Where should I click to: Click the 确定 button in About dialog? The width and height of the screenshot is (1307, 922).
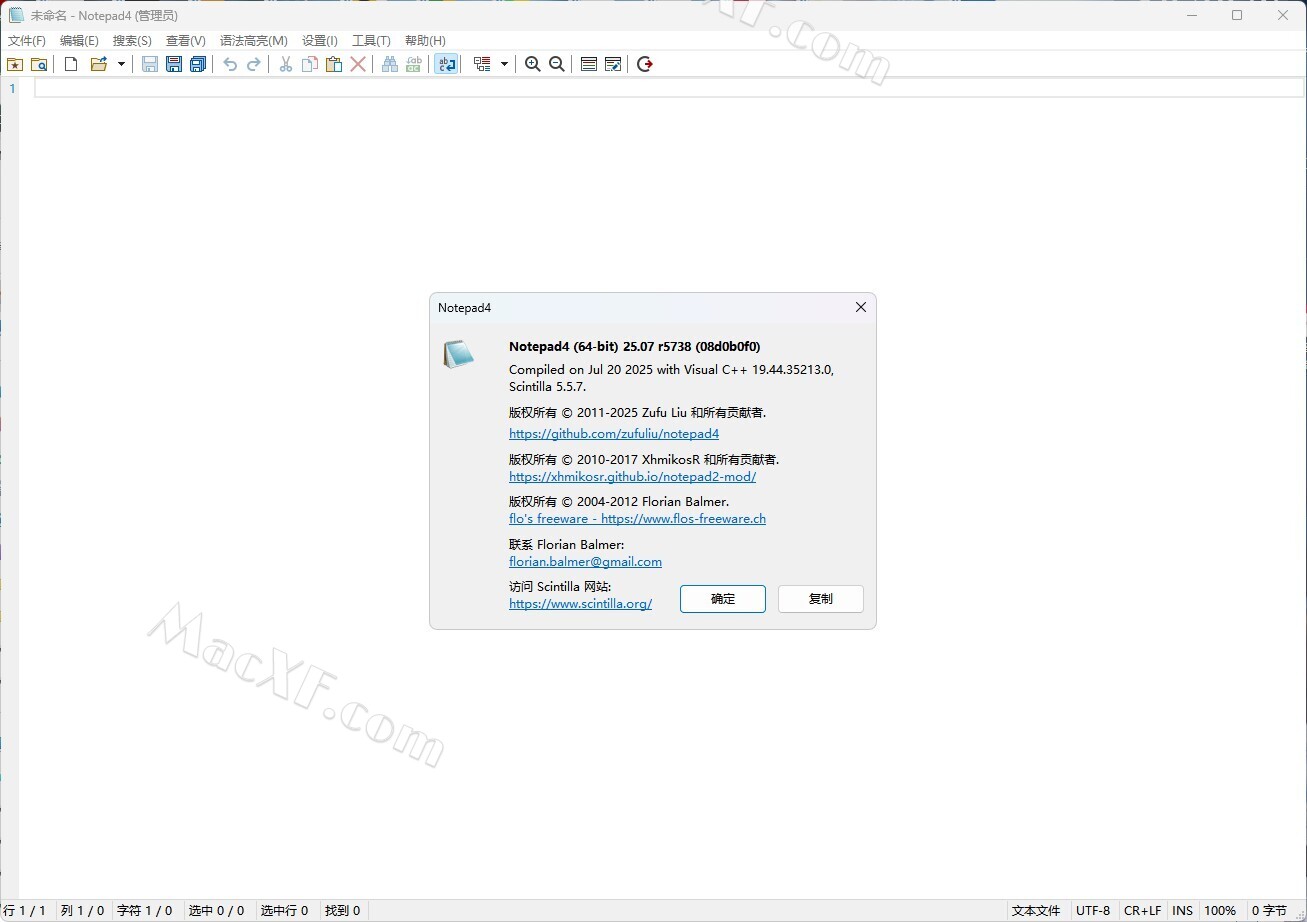pos(723,599)
